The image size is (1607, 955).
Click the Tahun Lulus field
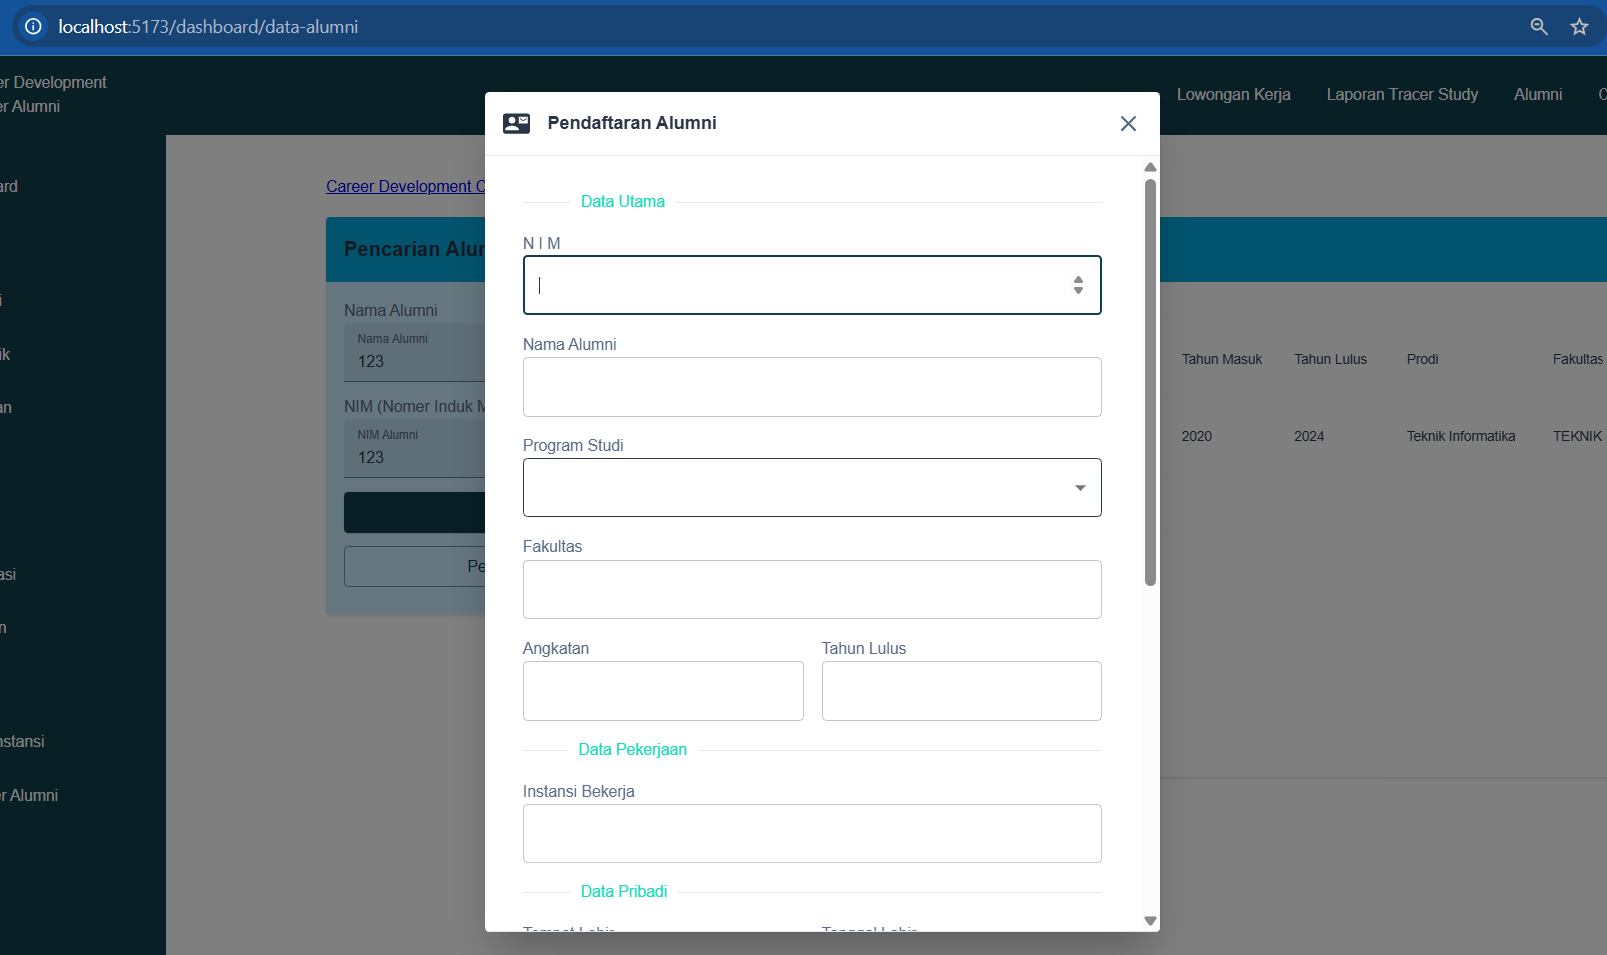(961, 691)
